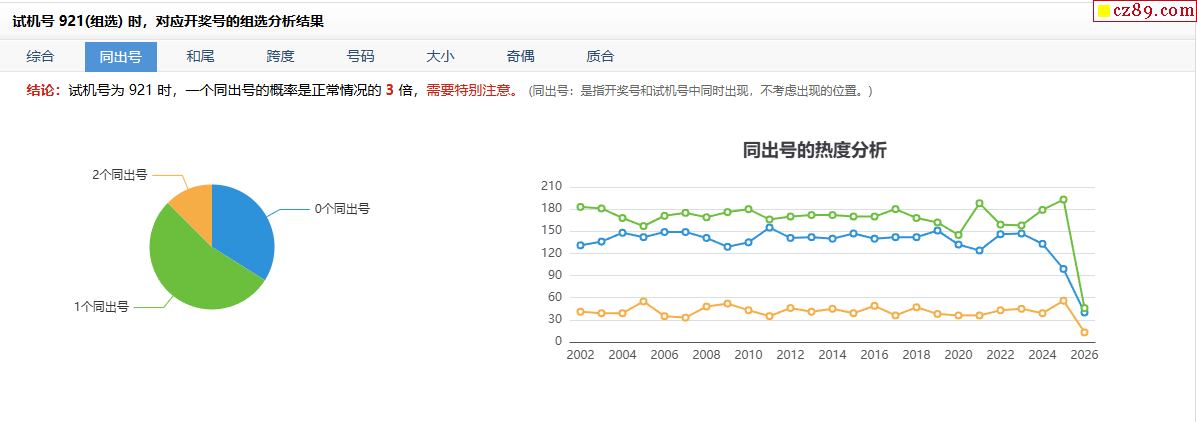Click the blue pie slice
Screen dimensions: 1197x422
pyautogui.click(x=245, y=225)
